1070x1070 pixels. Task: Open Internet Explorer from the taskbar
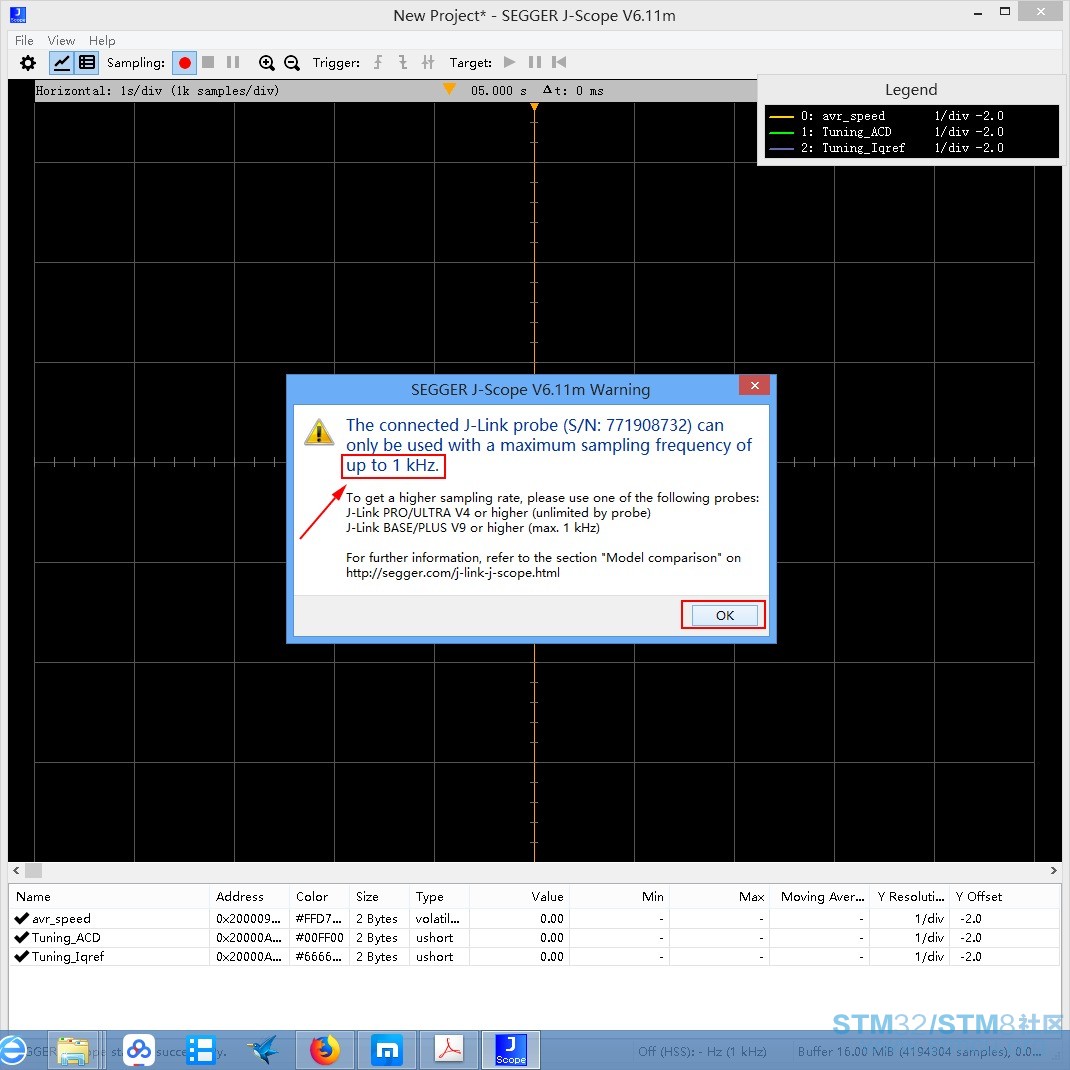(12, 1050)
